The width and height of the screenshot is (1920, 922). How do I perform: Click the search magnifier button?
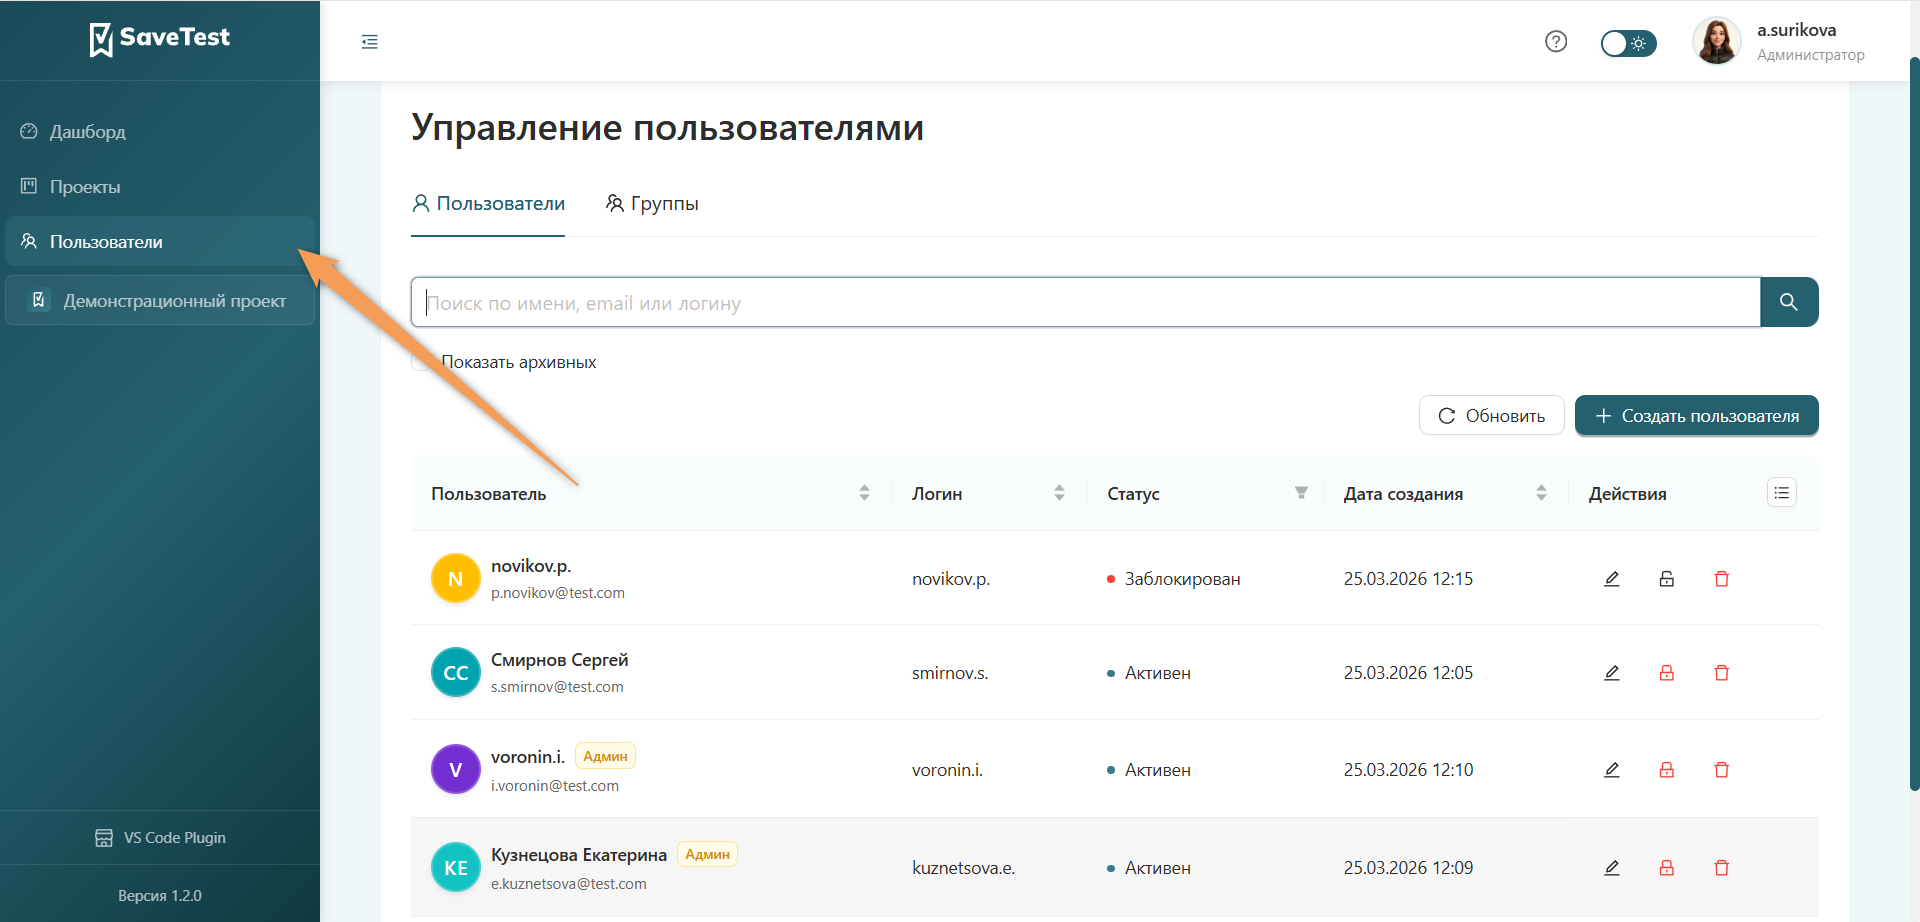1789,301
